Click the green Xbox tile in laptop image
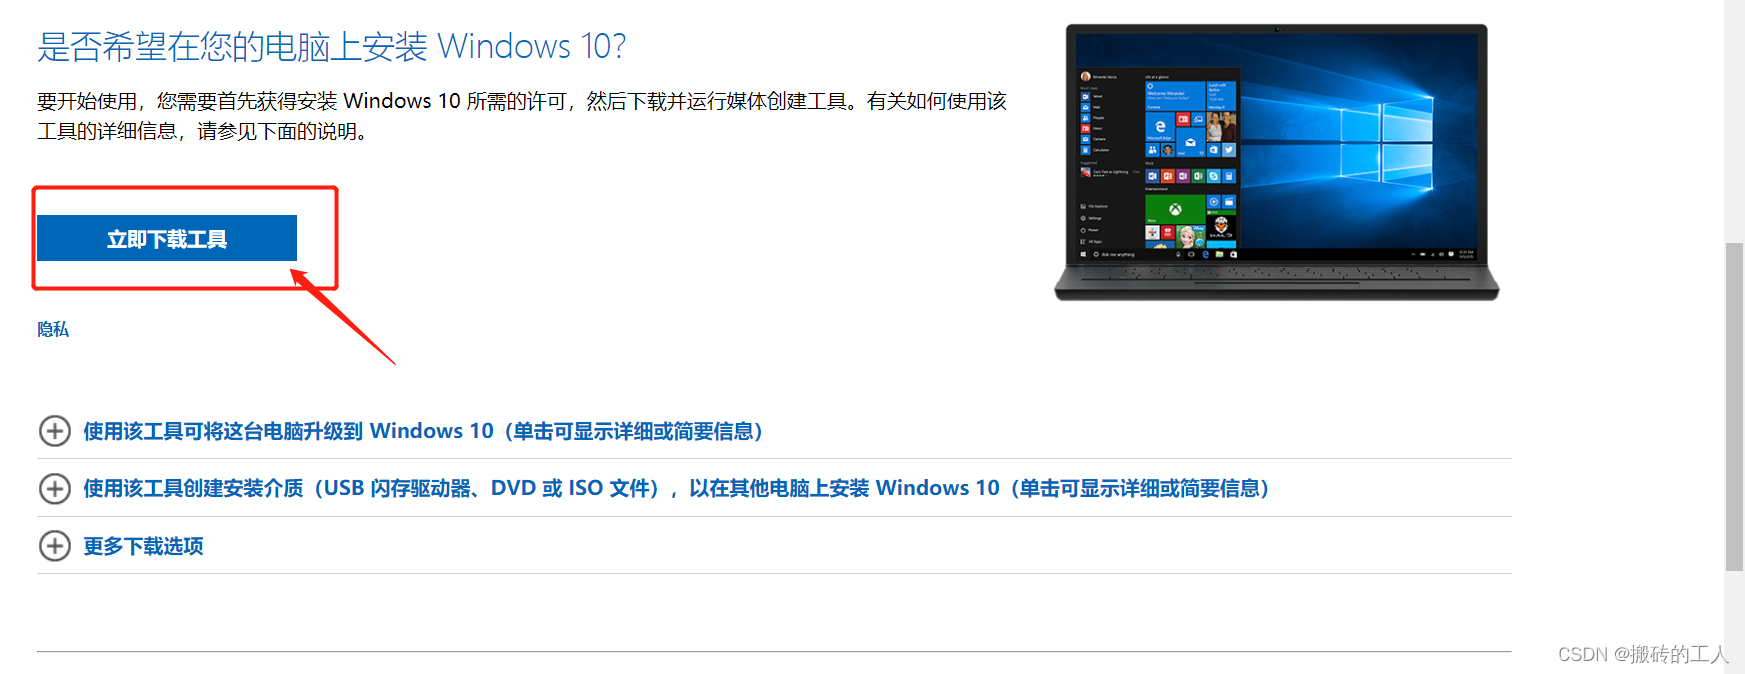The image size is (1745, 674). [1175, 209]
